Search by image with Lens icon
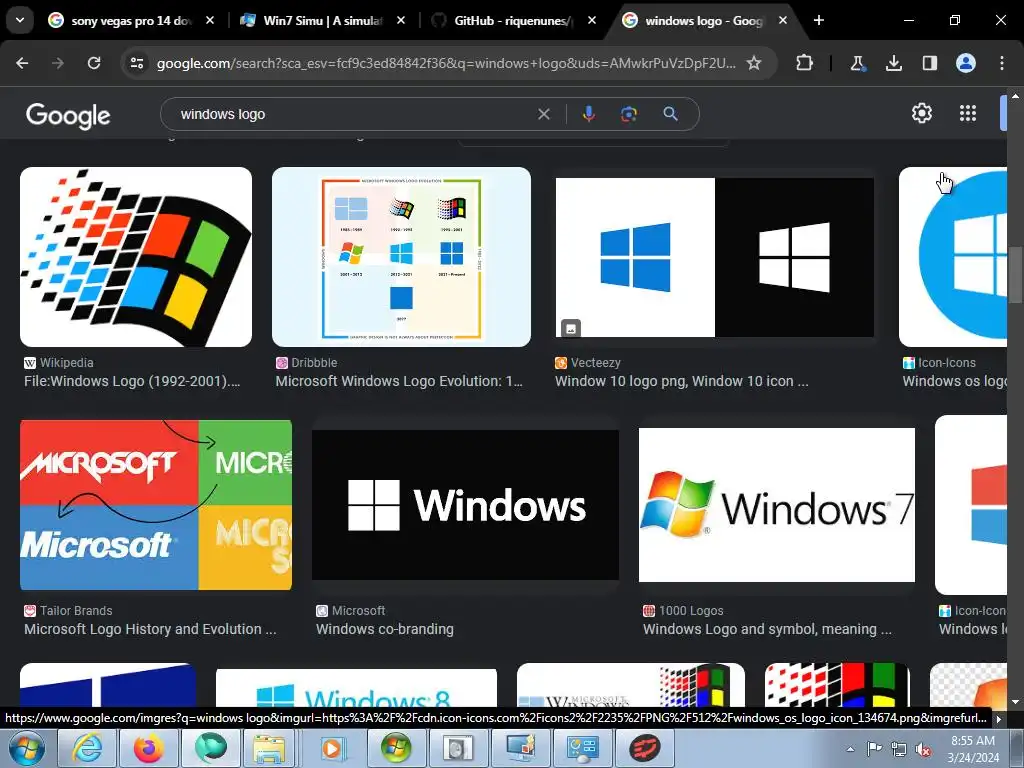 pos(628,114)
